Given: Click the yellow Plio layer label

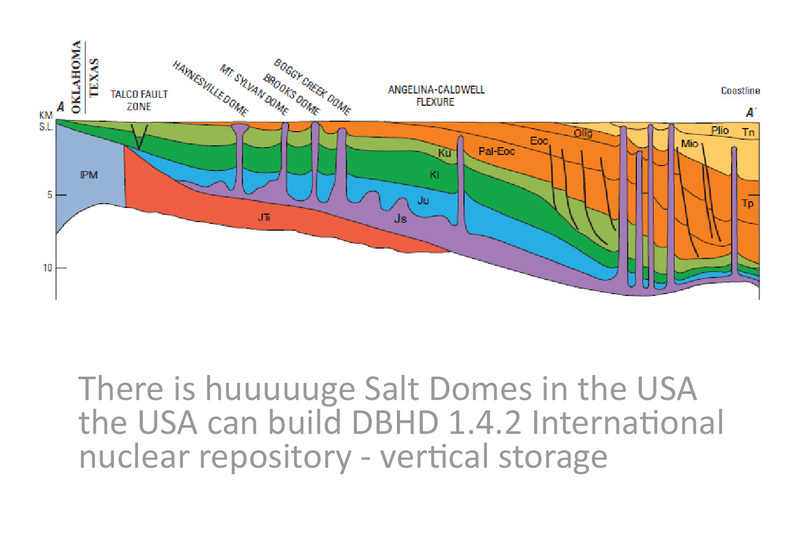Looking at the screenshot, I should coord(719,130).
